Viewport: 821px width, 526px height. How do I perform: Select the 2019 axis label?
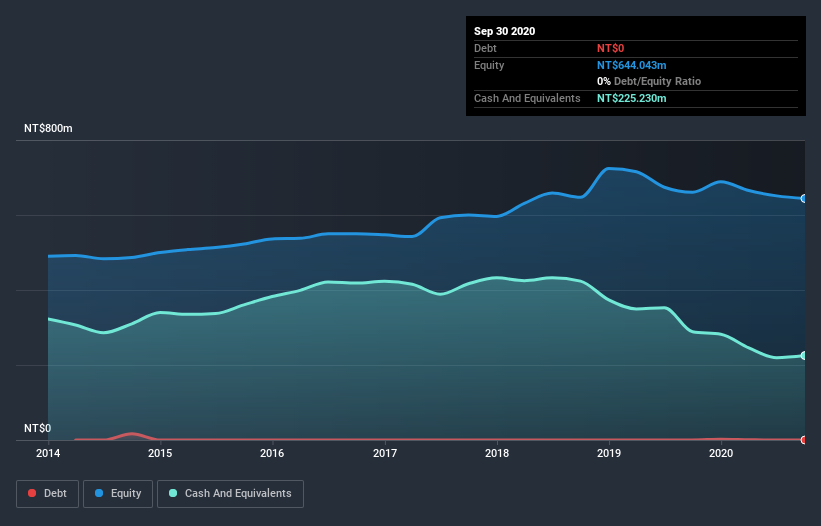[x=609, y=453]
